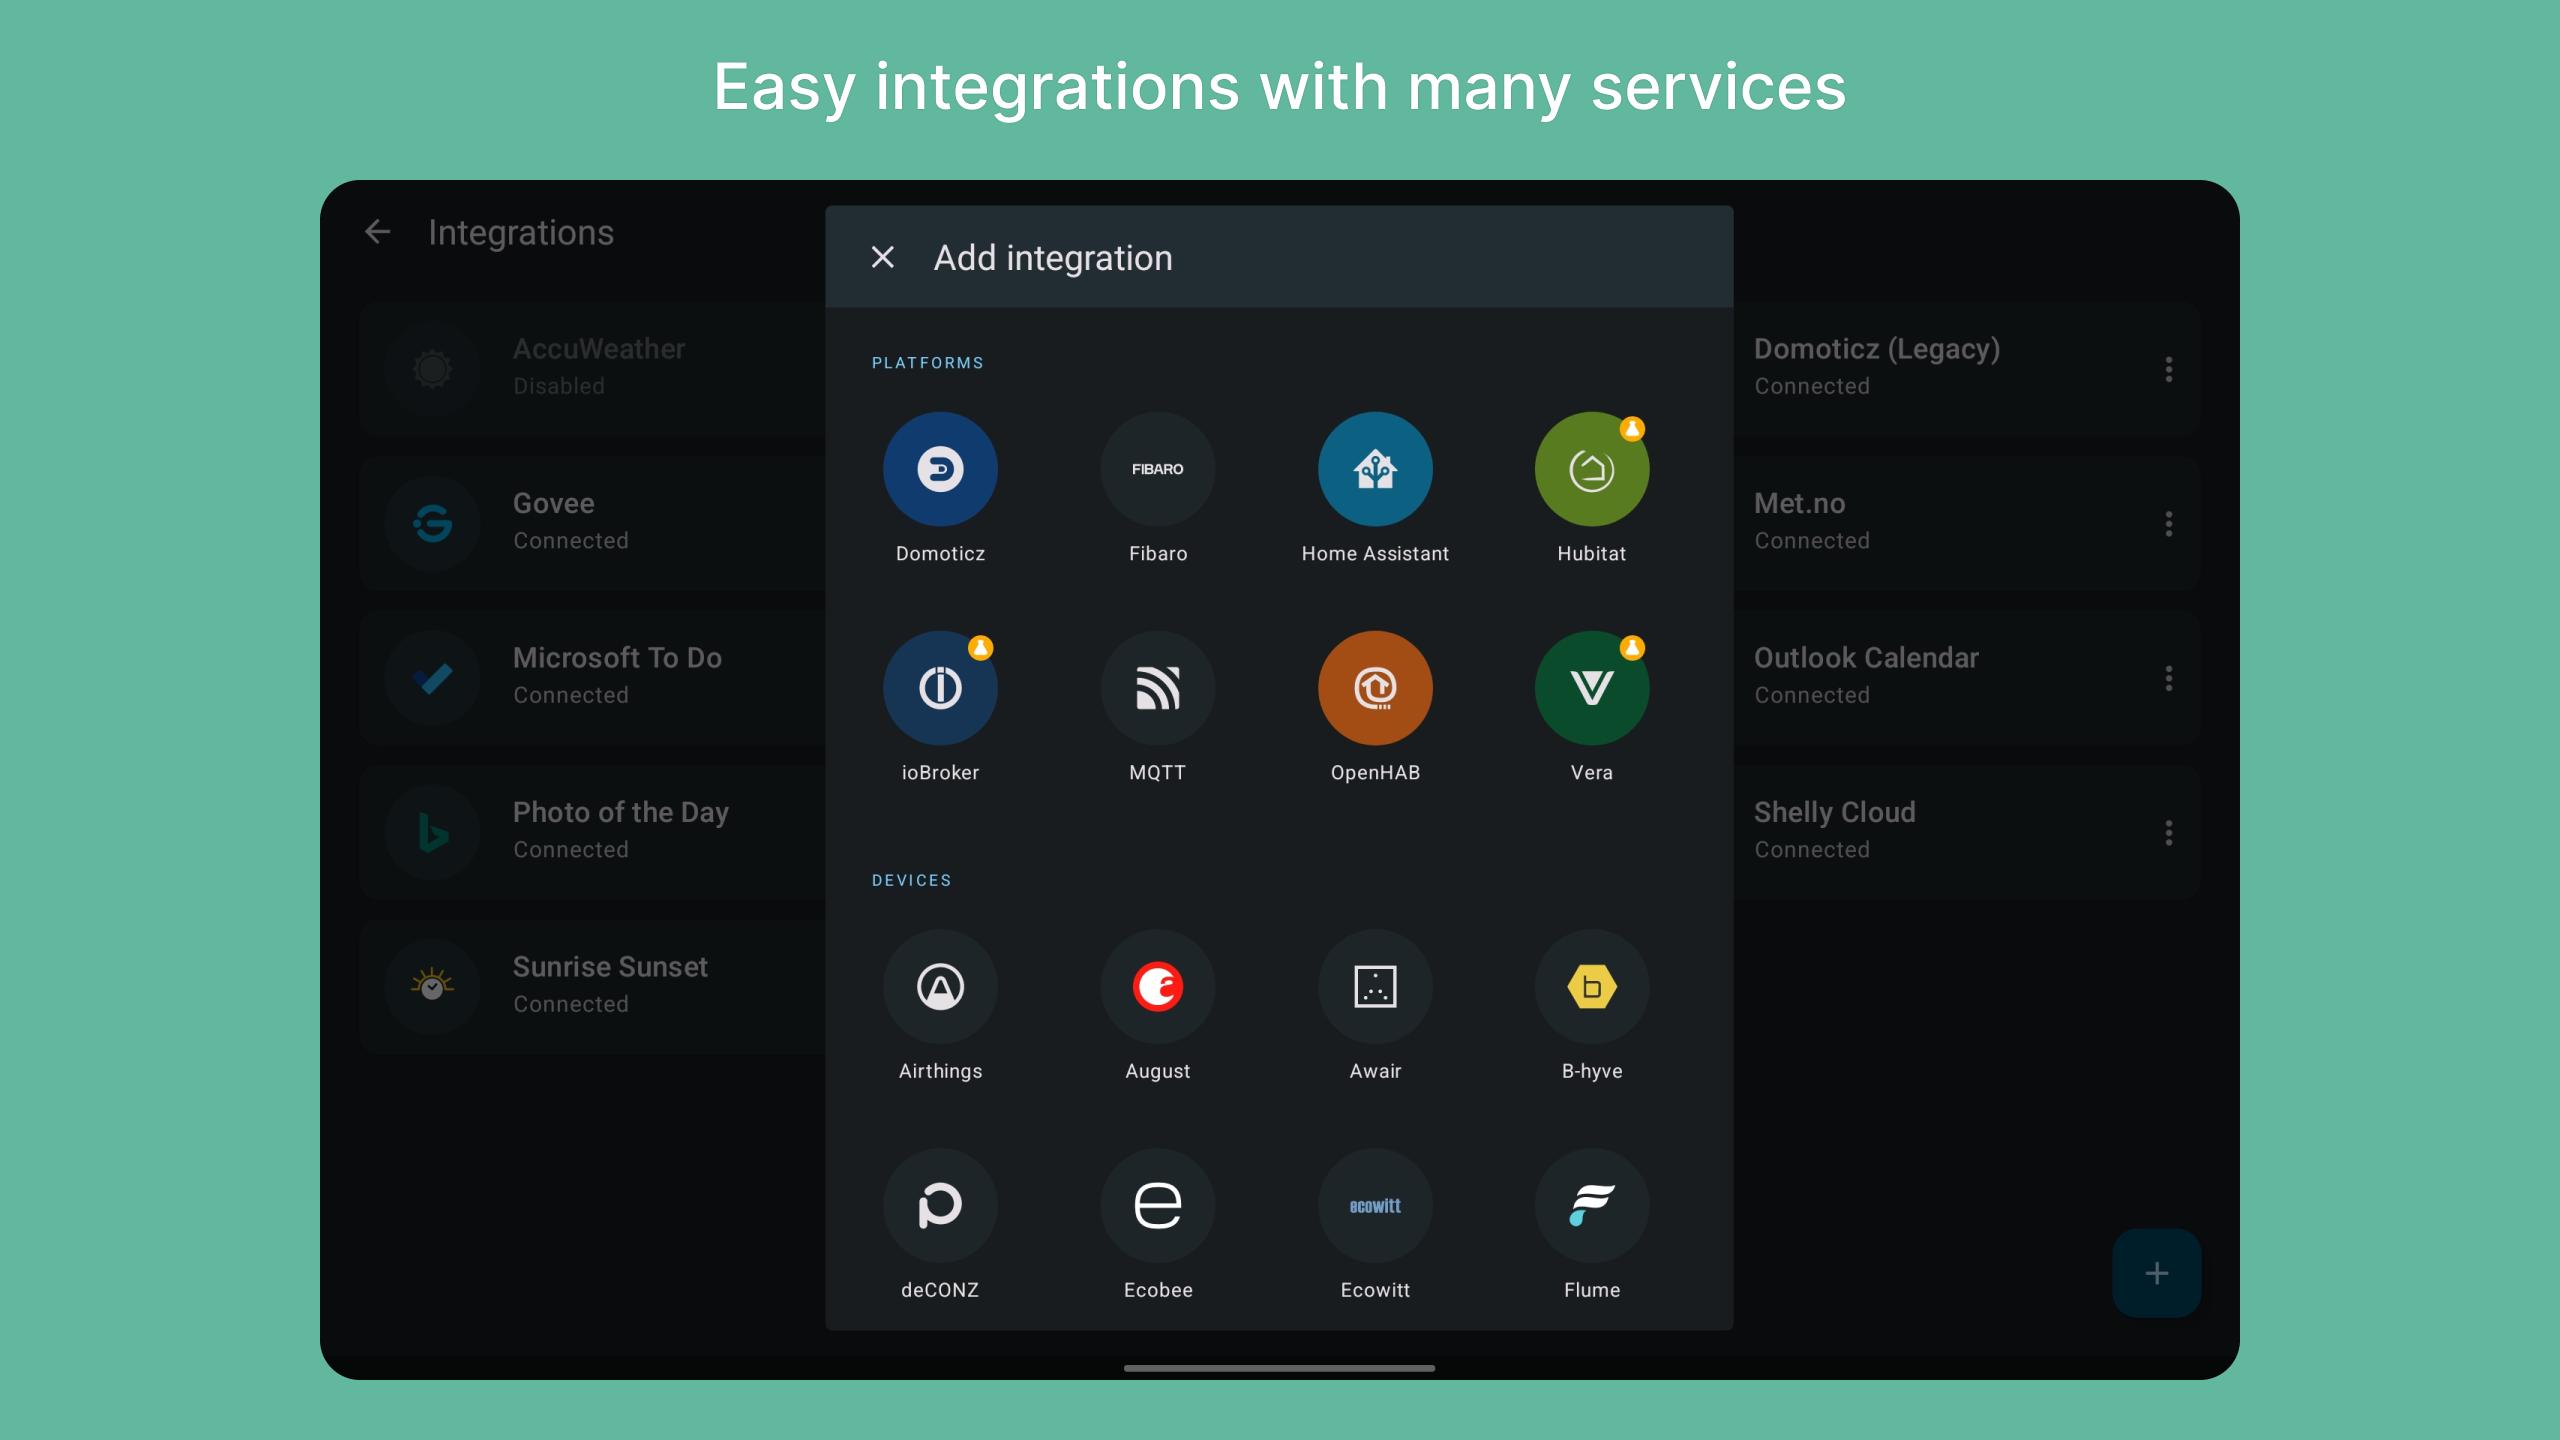The width and height of the screenshot is (2560, 1440).
Task: Pick Home Assistant platform
Action: [x=1375, y=469]
